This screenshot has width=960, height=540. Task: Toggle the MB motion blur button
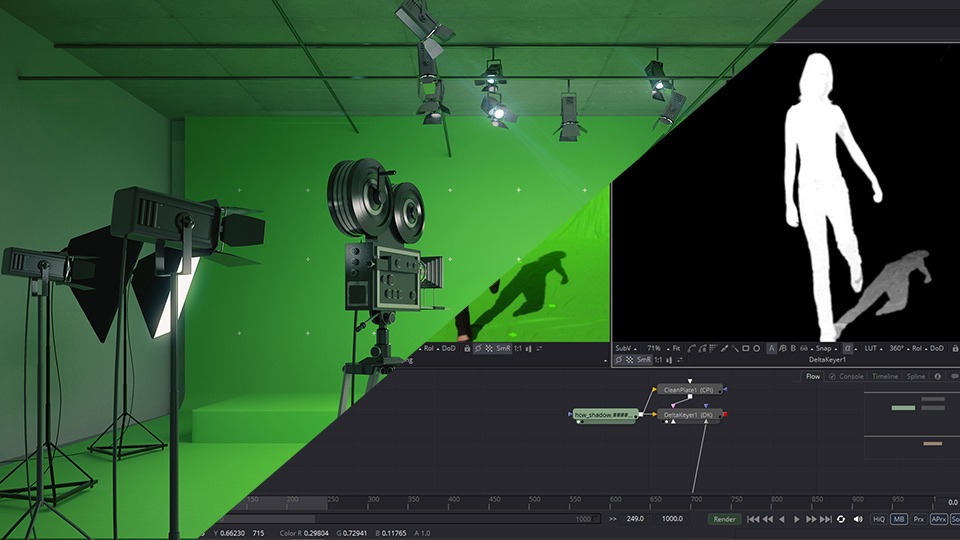[x=899, y=519]
